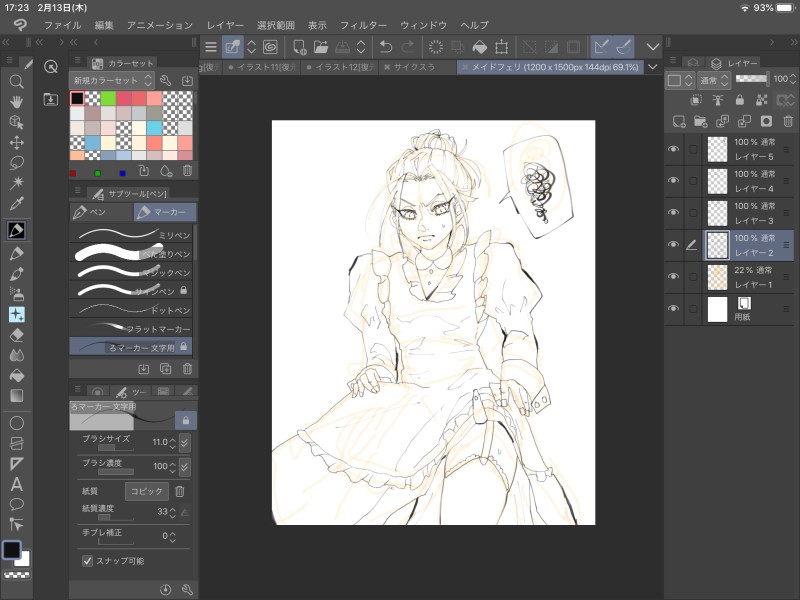Viewport: 800px width, 600px height.
Task: Switch to the サイクスラ canvas tab
Action: coord(418,67)
